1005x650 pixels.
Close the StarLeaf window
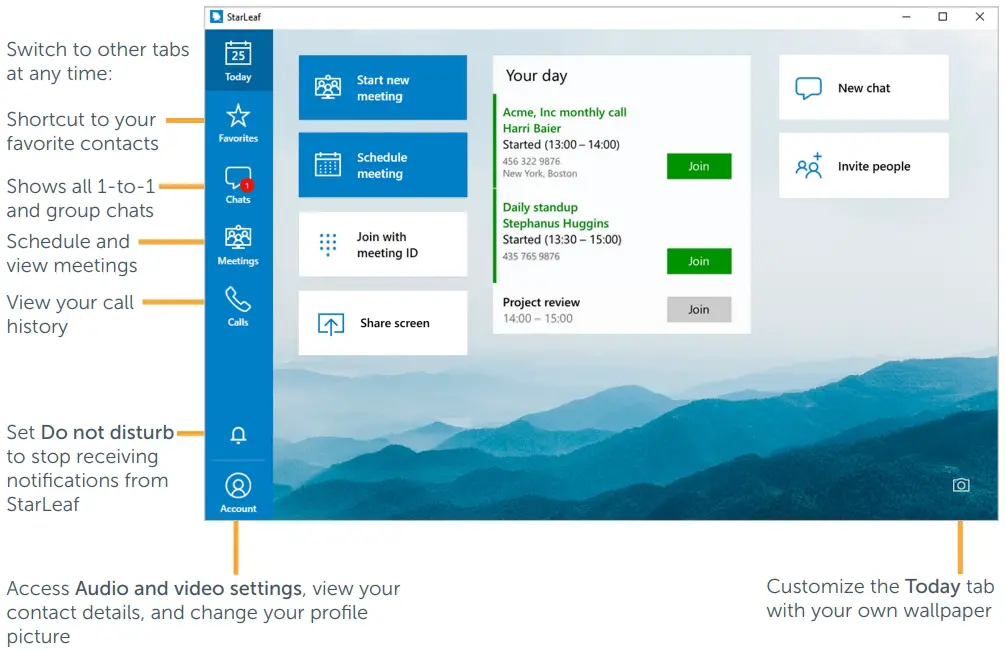979,17
